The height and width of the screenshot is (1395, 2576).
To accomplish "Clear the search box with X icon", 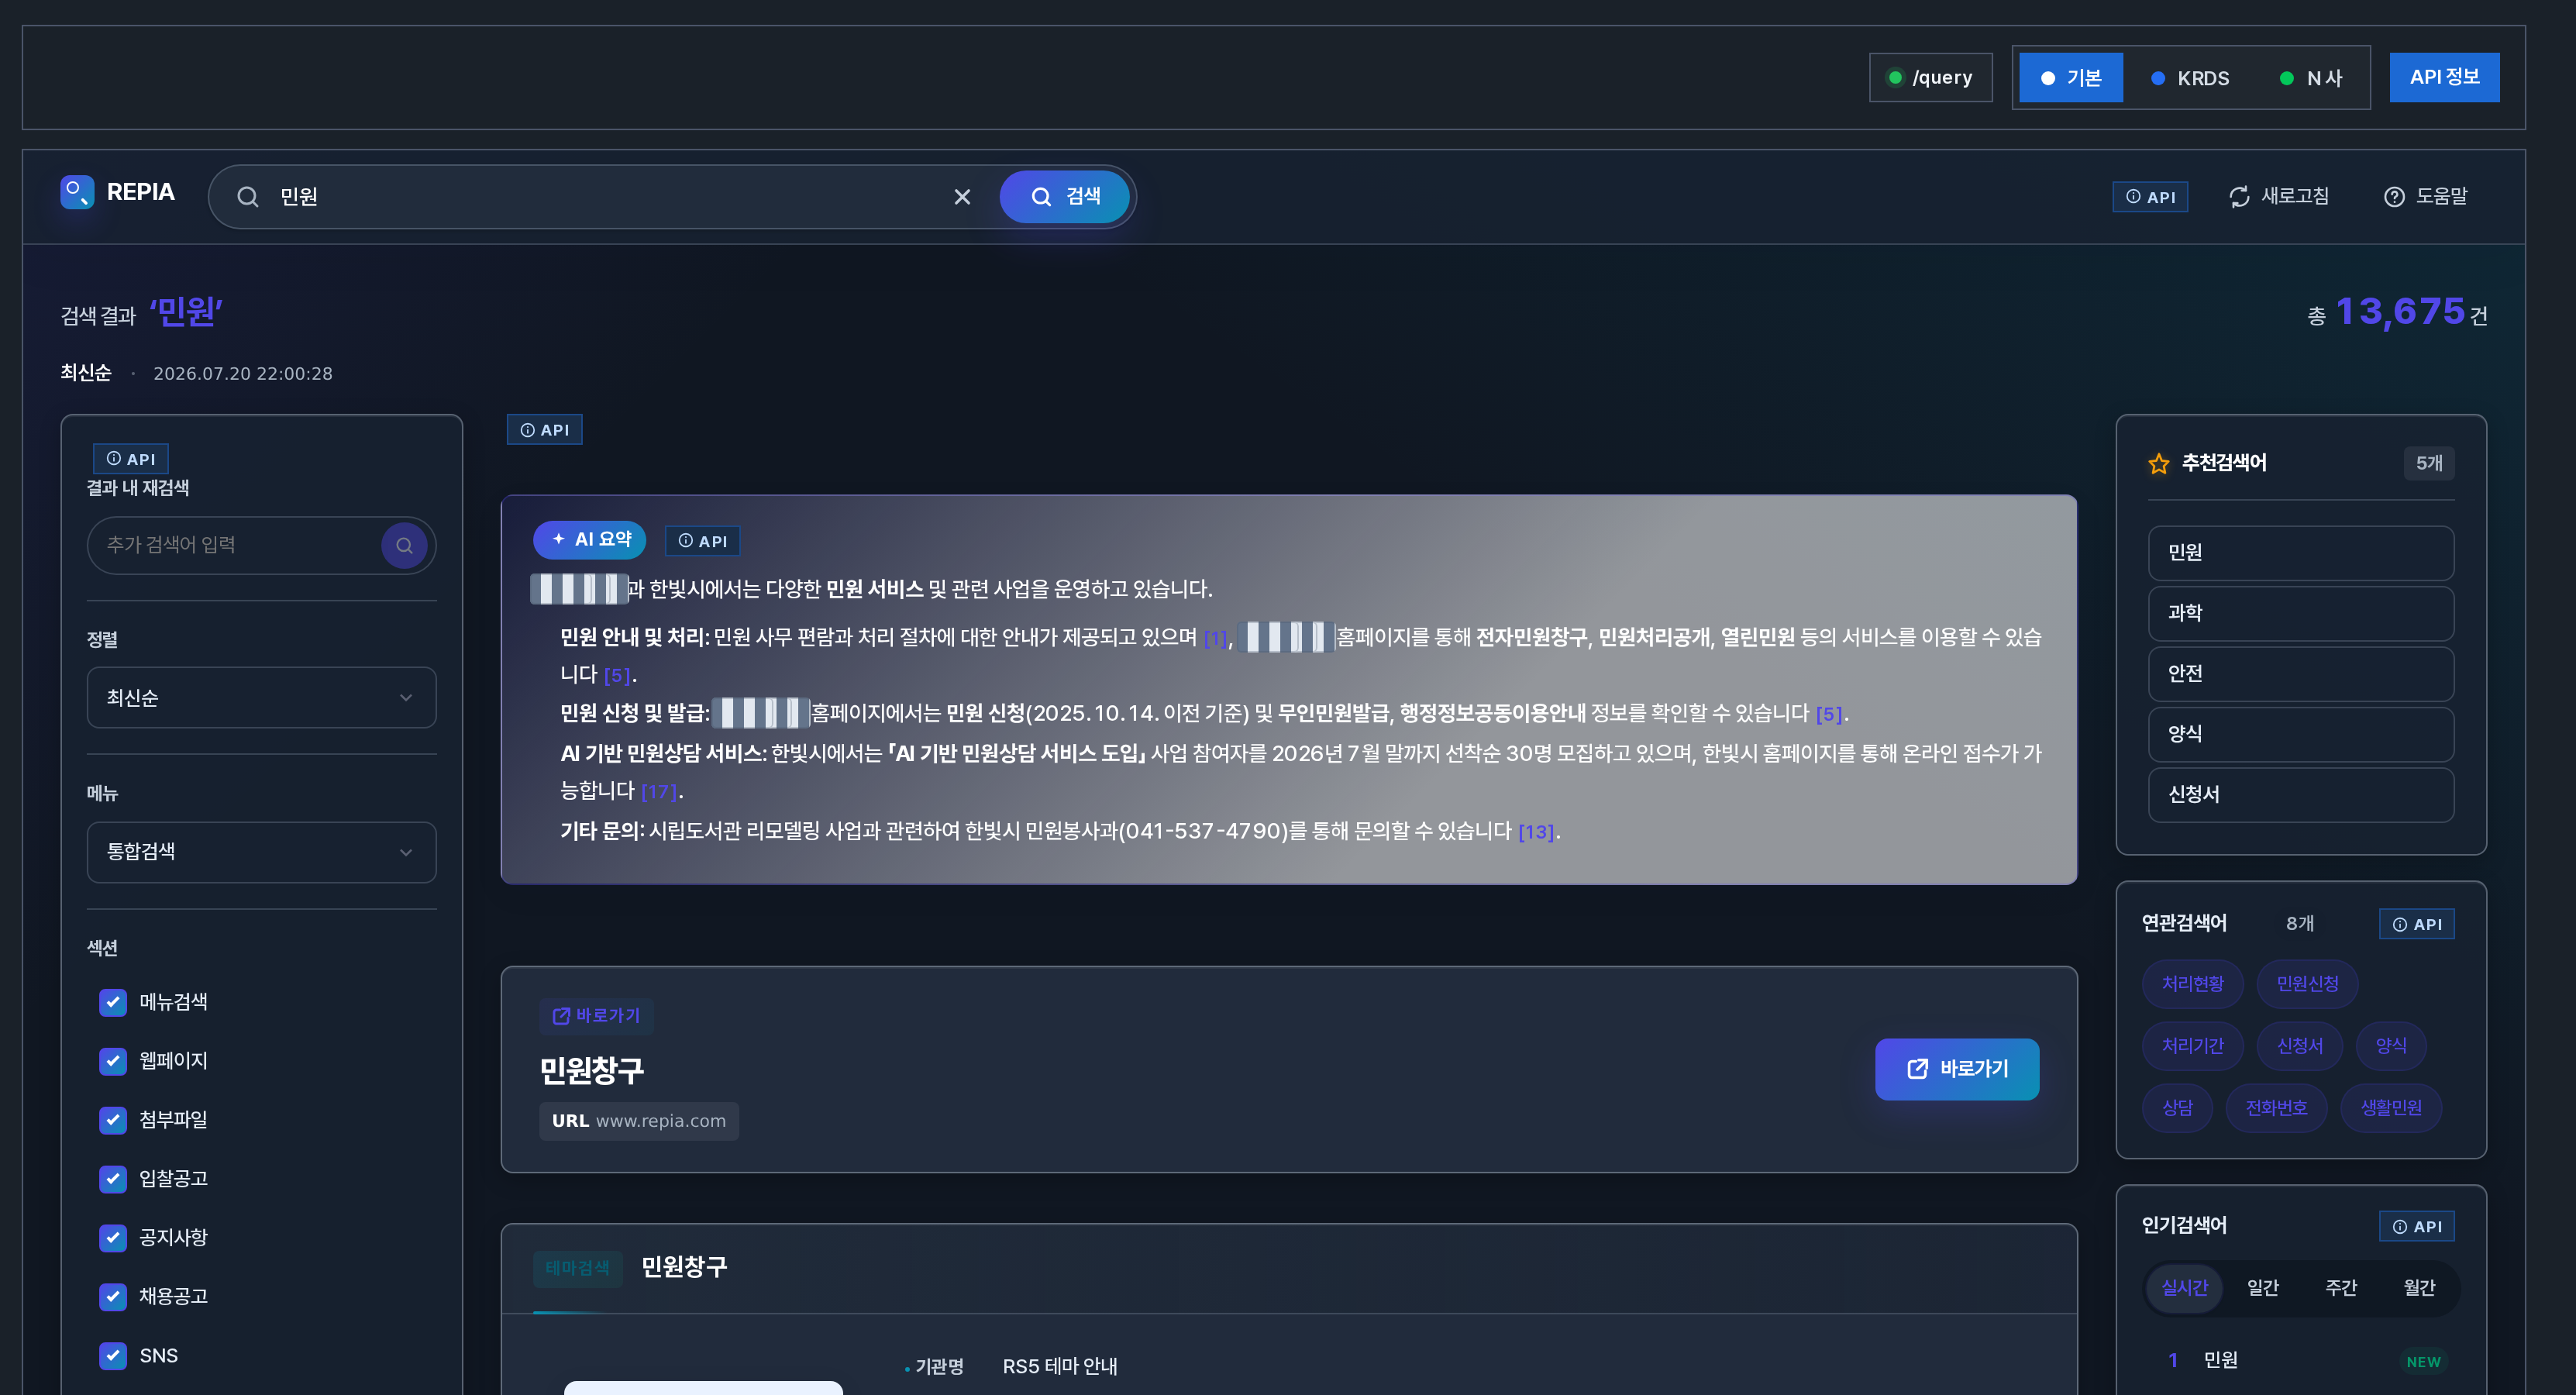I will [x=962, y=197].
